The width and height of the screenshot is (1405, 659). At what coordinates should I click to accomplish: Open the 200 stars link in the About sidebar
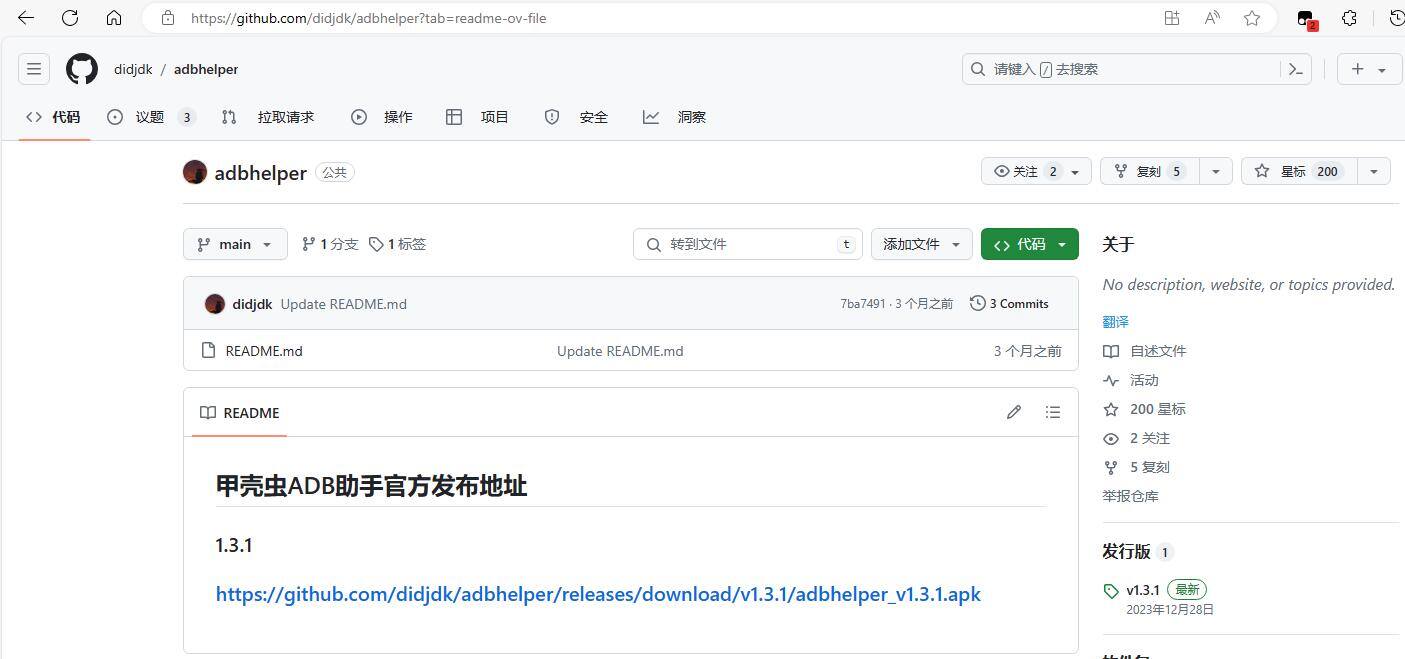click(x=1145, y=409)
